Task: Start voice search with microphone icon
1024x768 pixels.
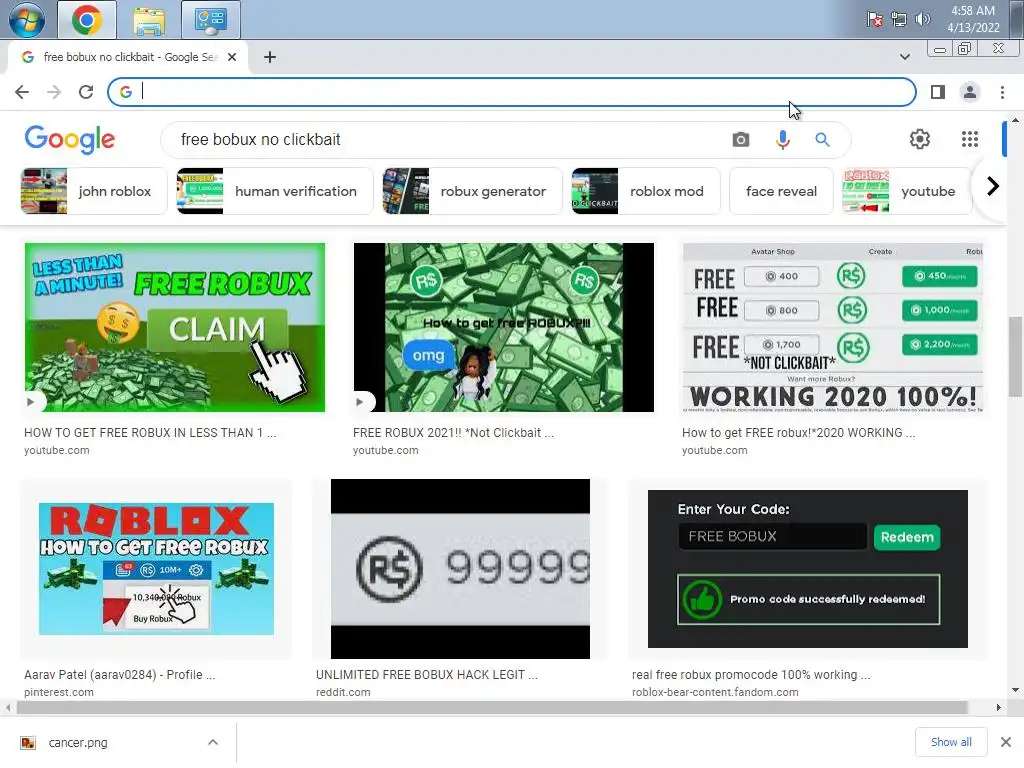Action: click(x=782, y=139)
